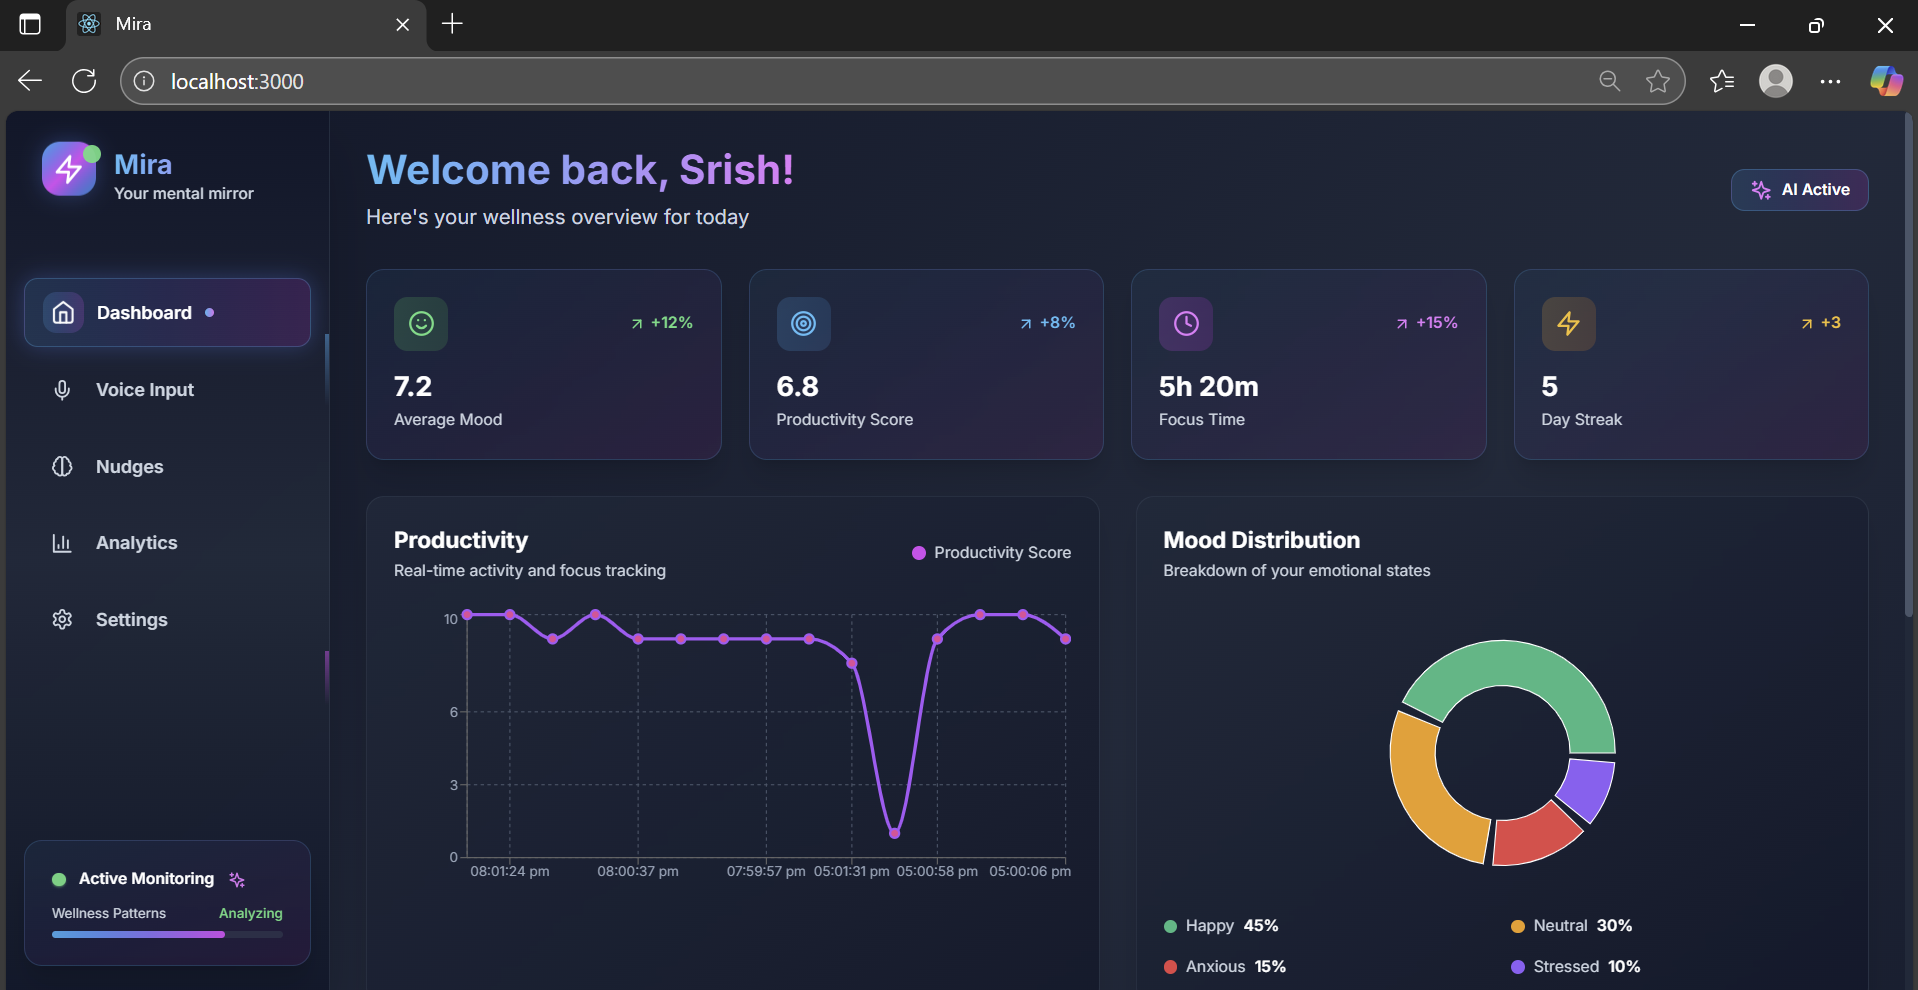
Task: Open Analytics via the bar chart icon
Action: tap(61, 543)
